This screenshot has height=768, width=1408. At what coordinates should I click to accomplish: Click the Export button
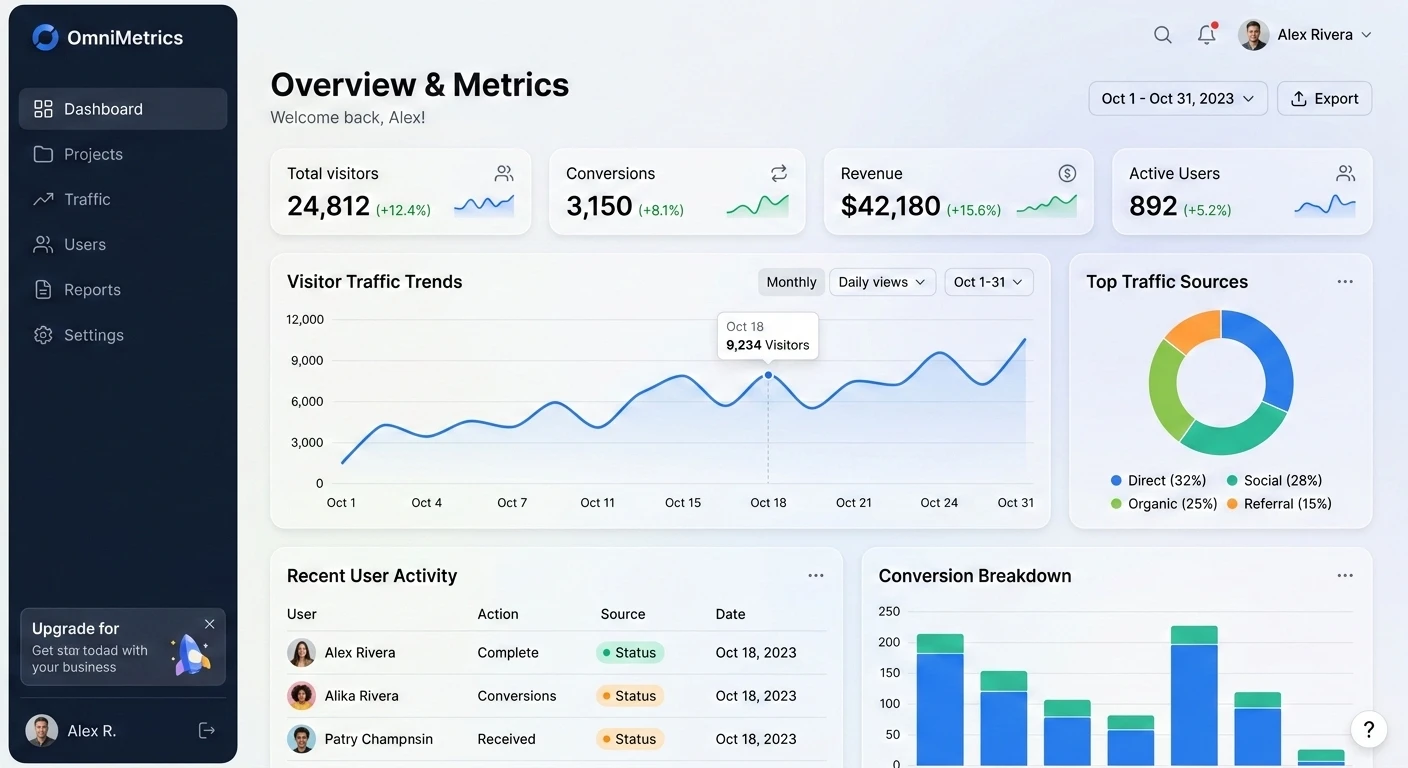pos(1324,99)
